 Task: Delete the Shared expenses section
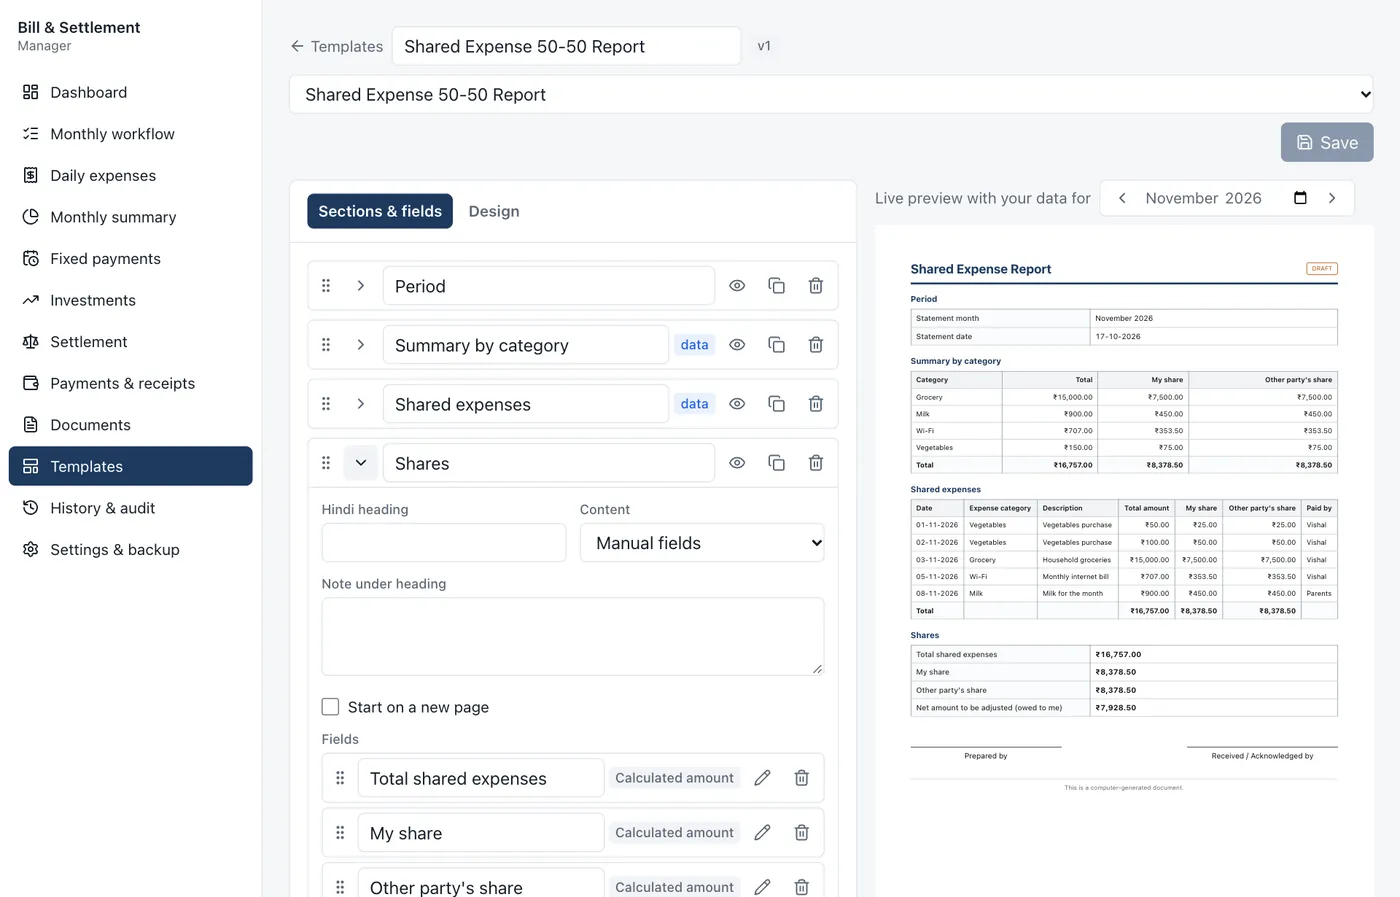[816, 404]
